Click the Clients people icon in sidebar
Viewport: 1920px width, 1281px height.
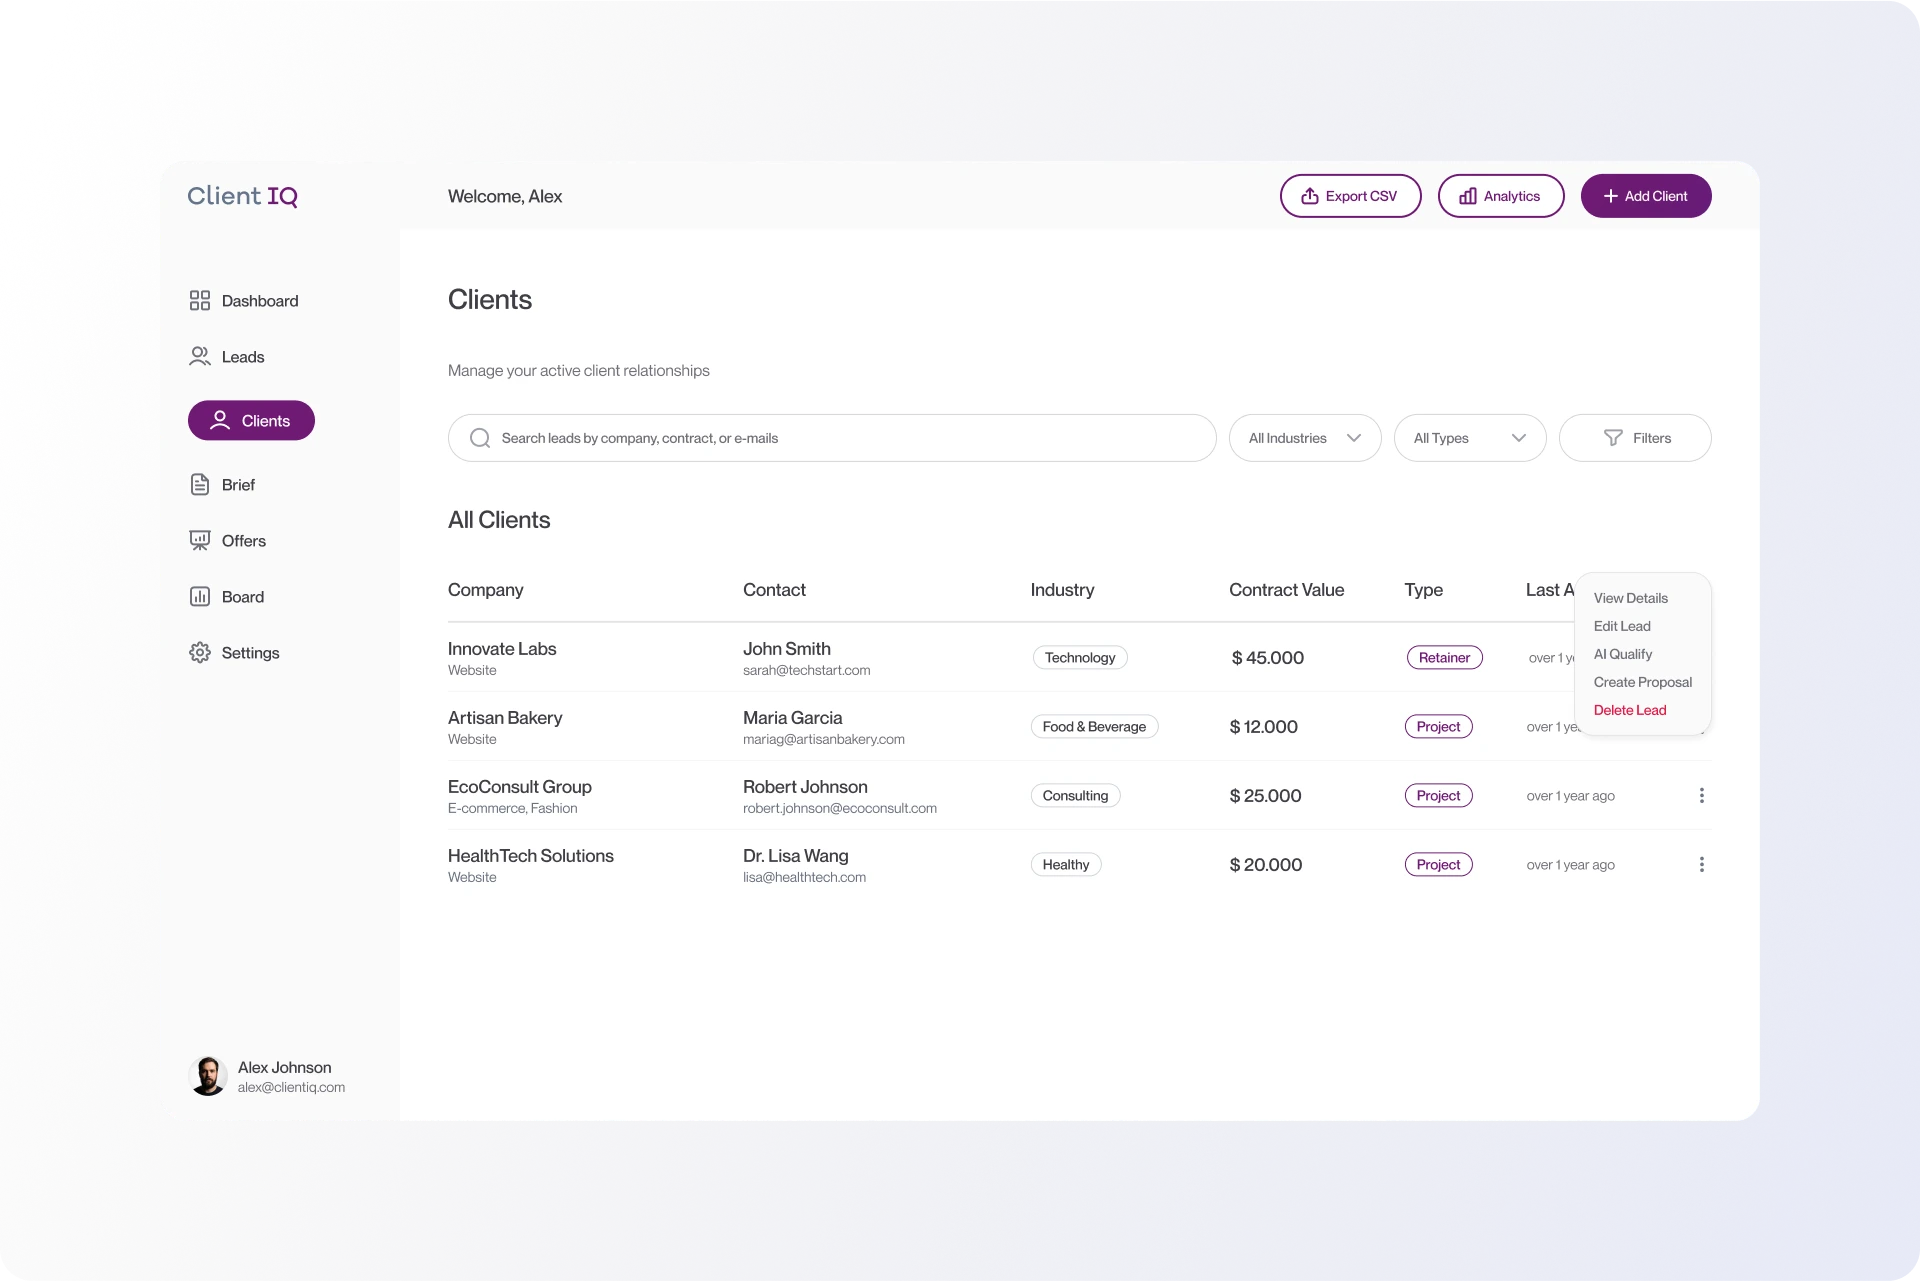[220, 420]
